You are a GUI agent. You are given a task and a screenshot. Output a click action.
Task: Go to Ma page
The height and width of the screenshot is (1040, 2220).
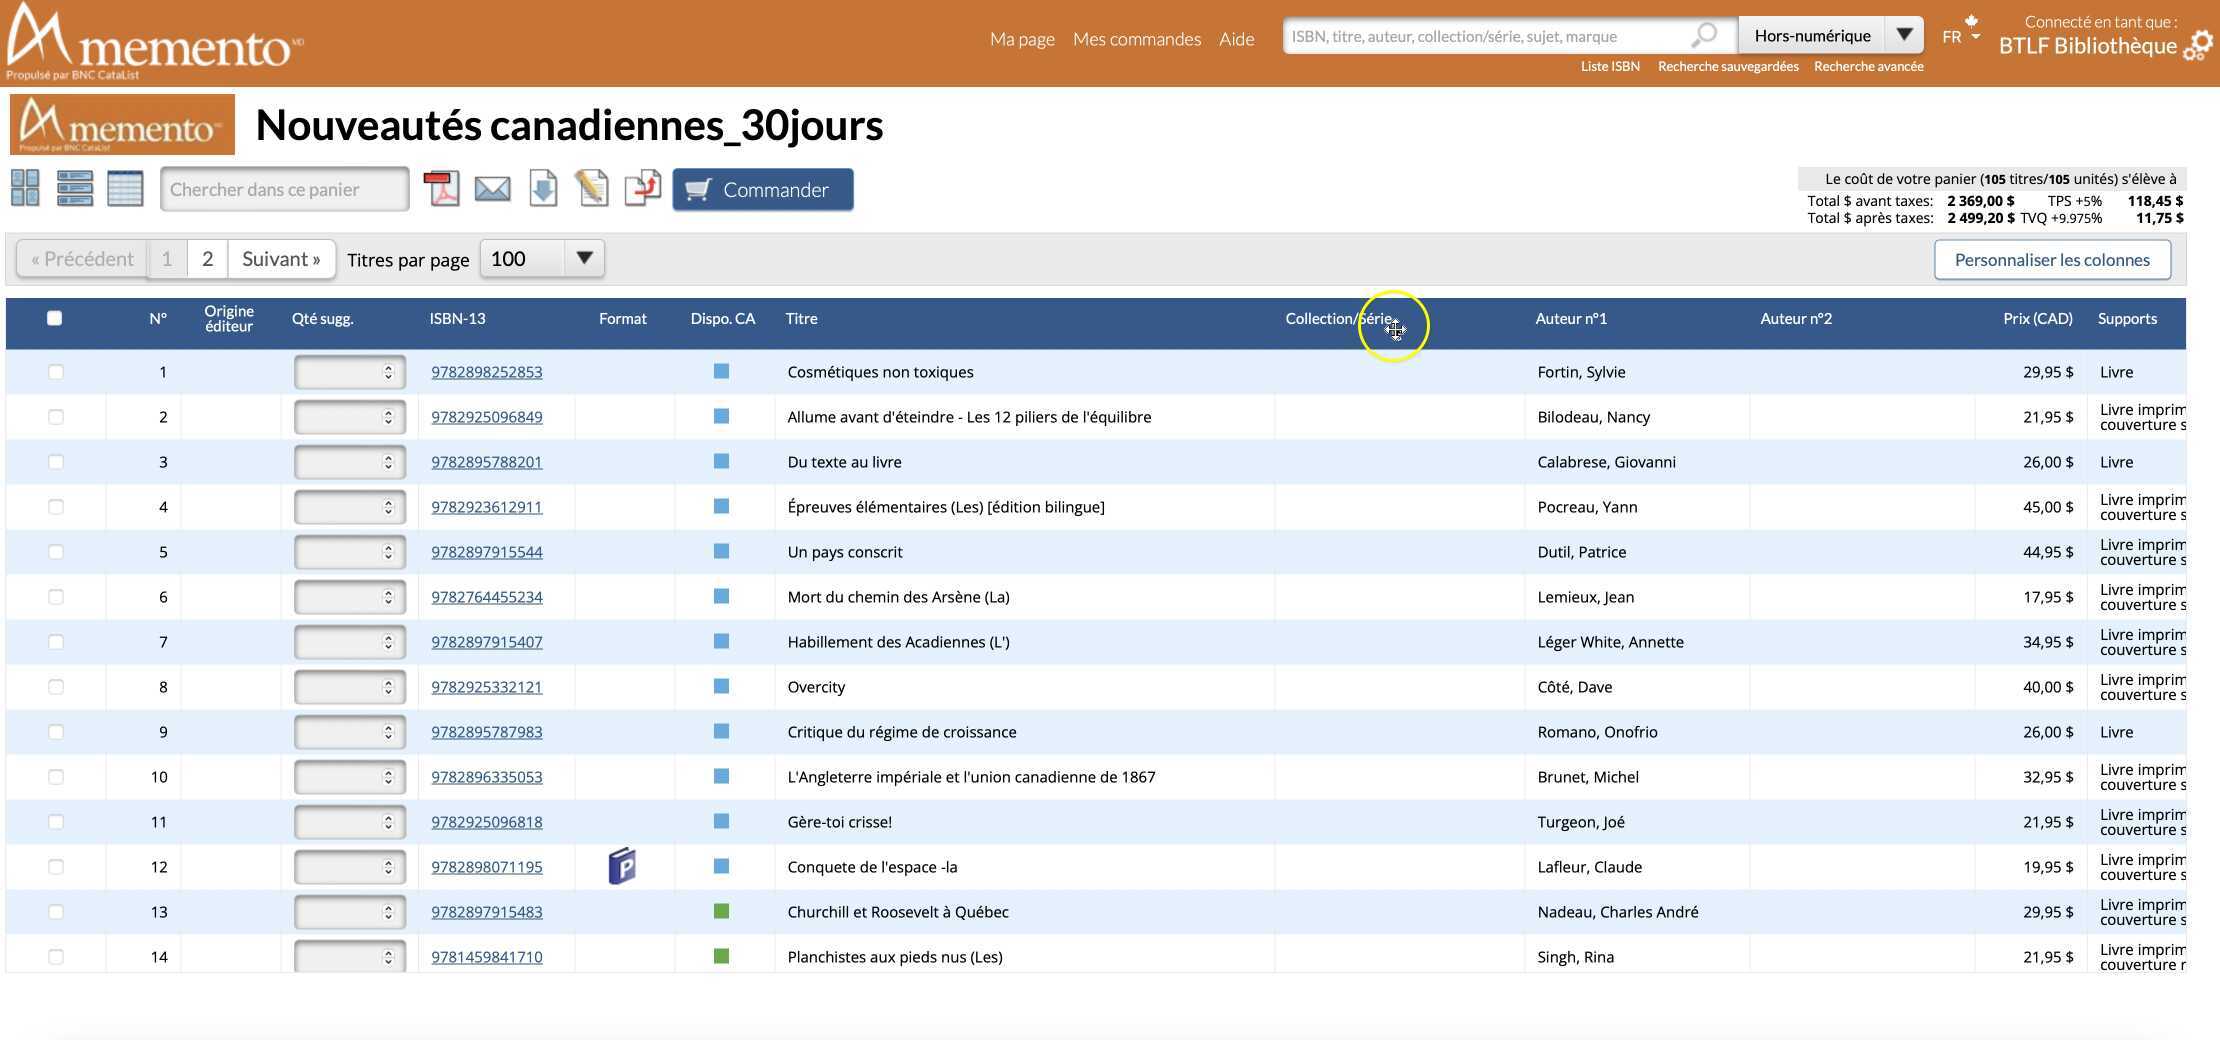[x=1021, y=39]
